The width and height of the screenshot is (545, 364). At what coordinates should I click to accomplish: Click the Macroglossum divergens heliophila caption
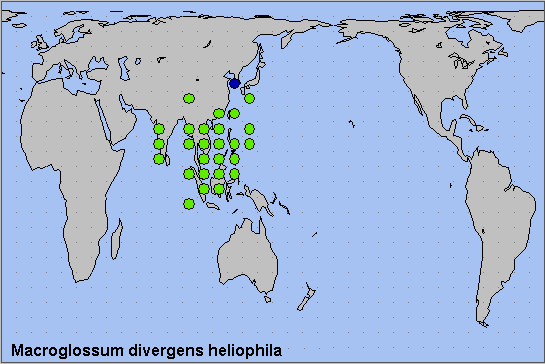click(x=146, y=350)
